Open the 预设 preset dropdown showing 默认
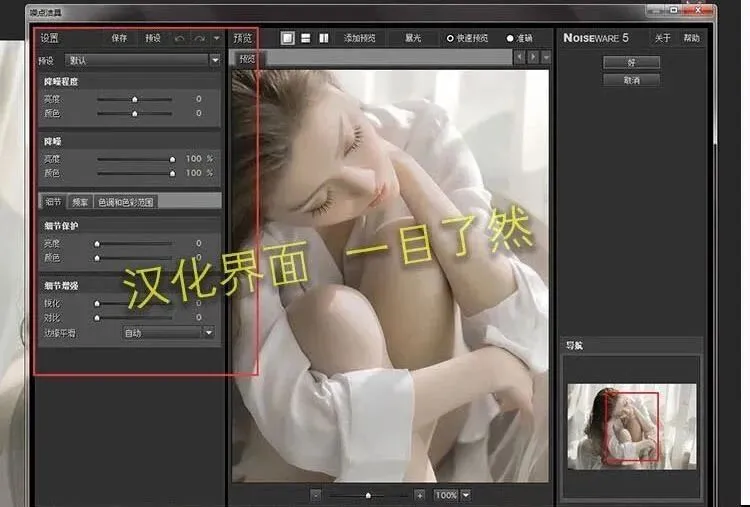The image size is (750, 507). (140, 60)
